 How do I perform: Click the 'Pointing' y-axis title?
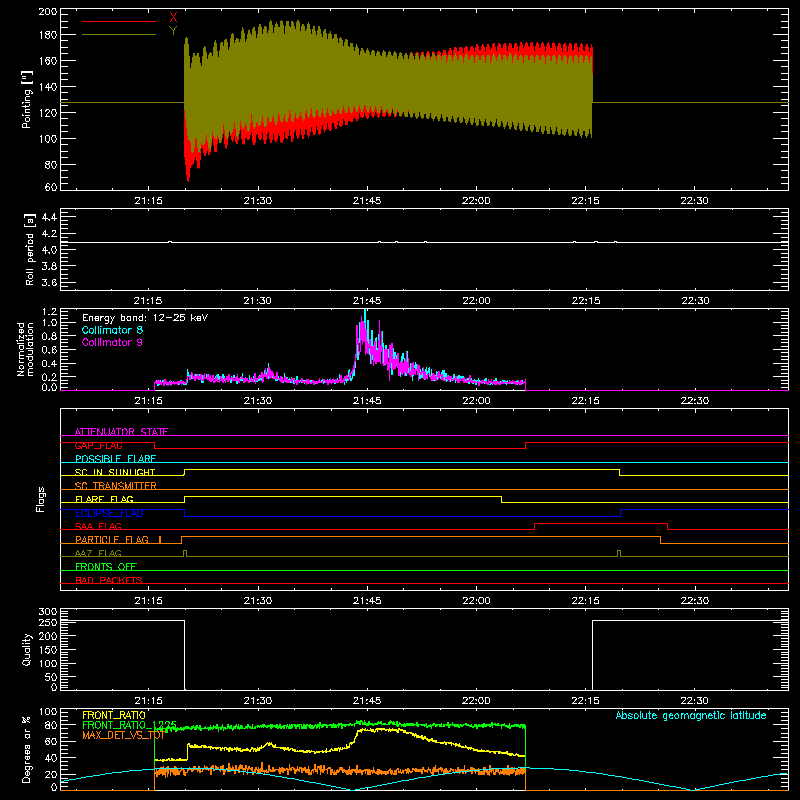[27, 99]
